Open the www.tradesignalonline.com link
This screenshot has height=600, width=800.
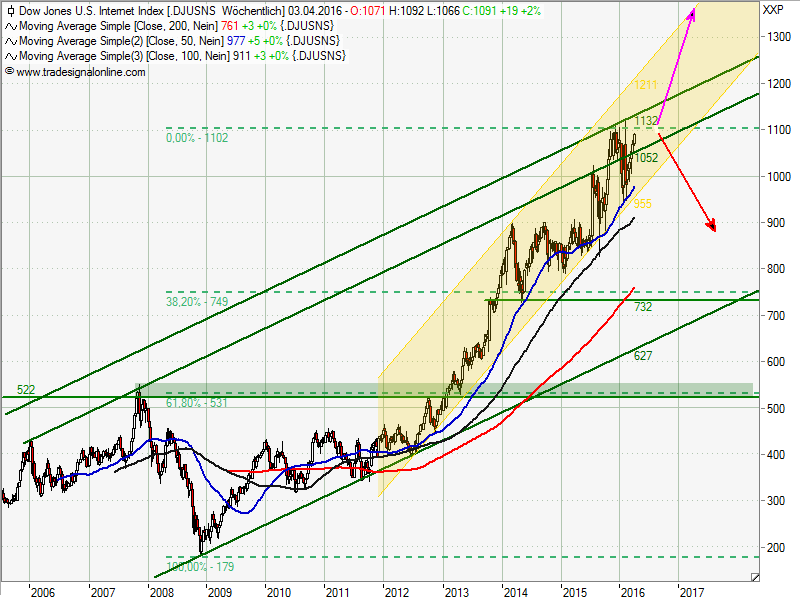click(81, 72)
